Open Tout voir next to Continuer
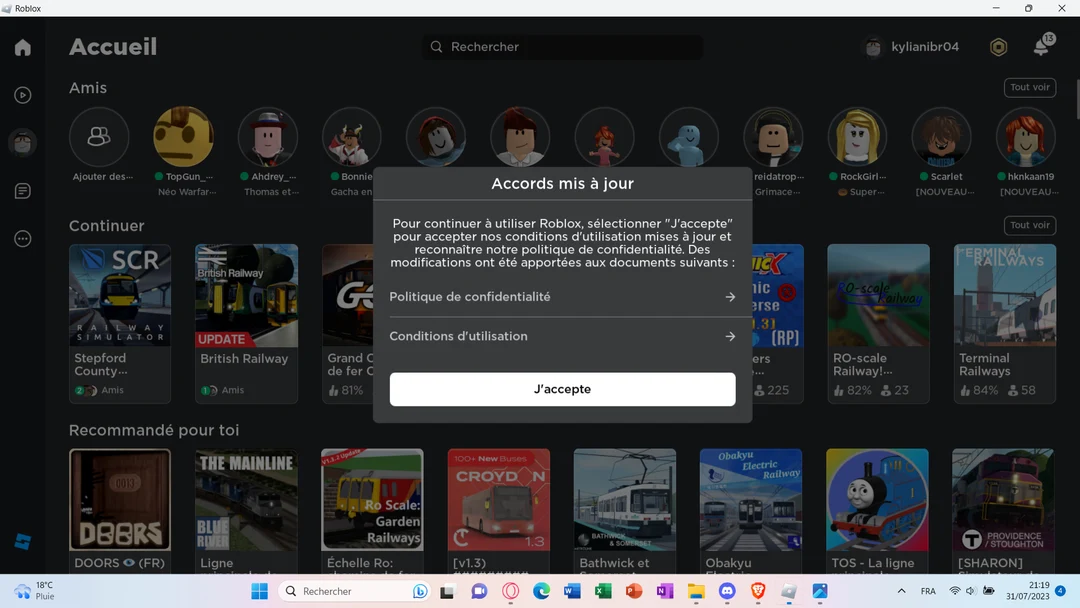 [x=1029, y=225]
